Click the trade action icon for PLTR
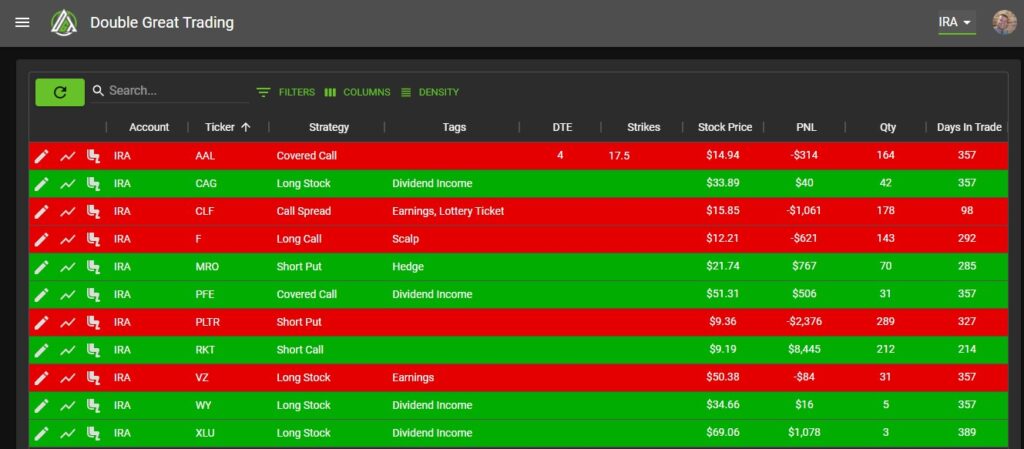The height and width of the screenshot is (449, 1024). [93, 322]
